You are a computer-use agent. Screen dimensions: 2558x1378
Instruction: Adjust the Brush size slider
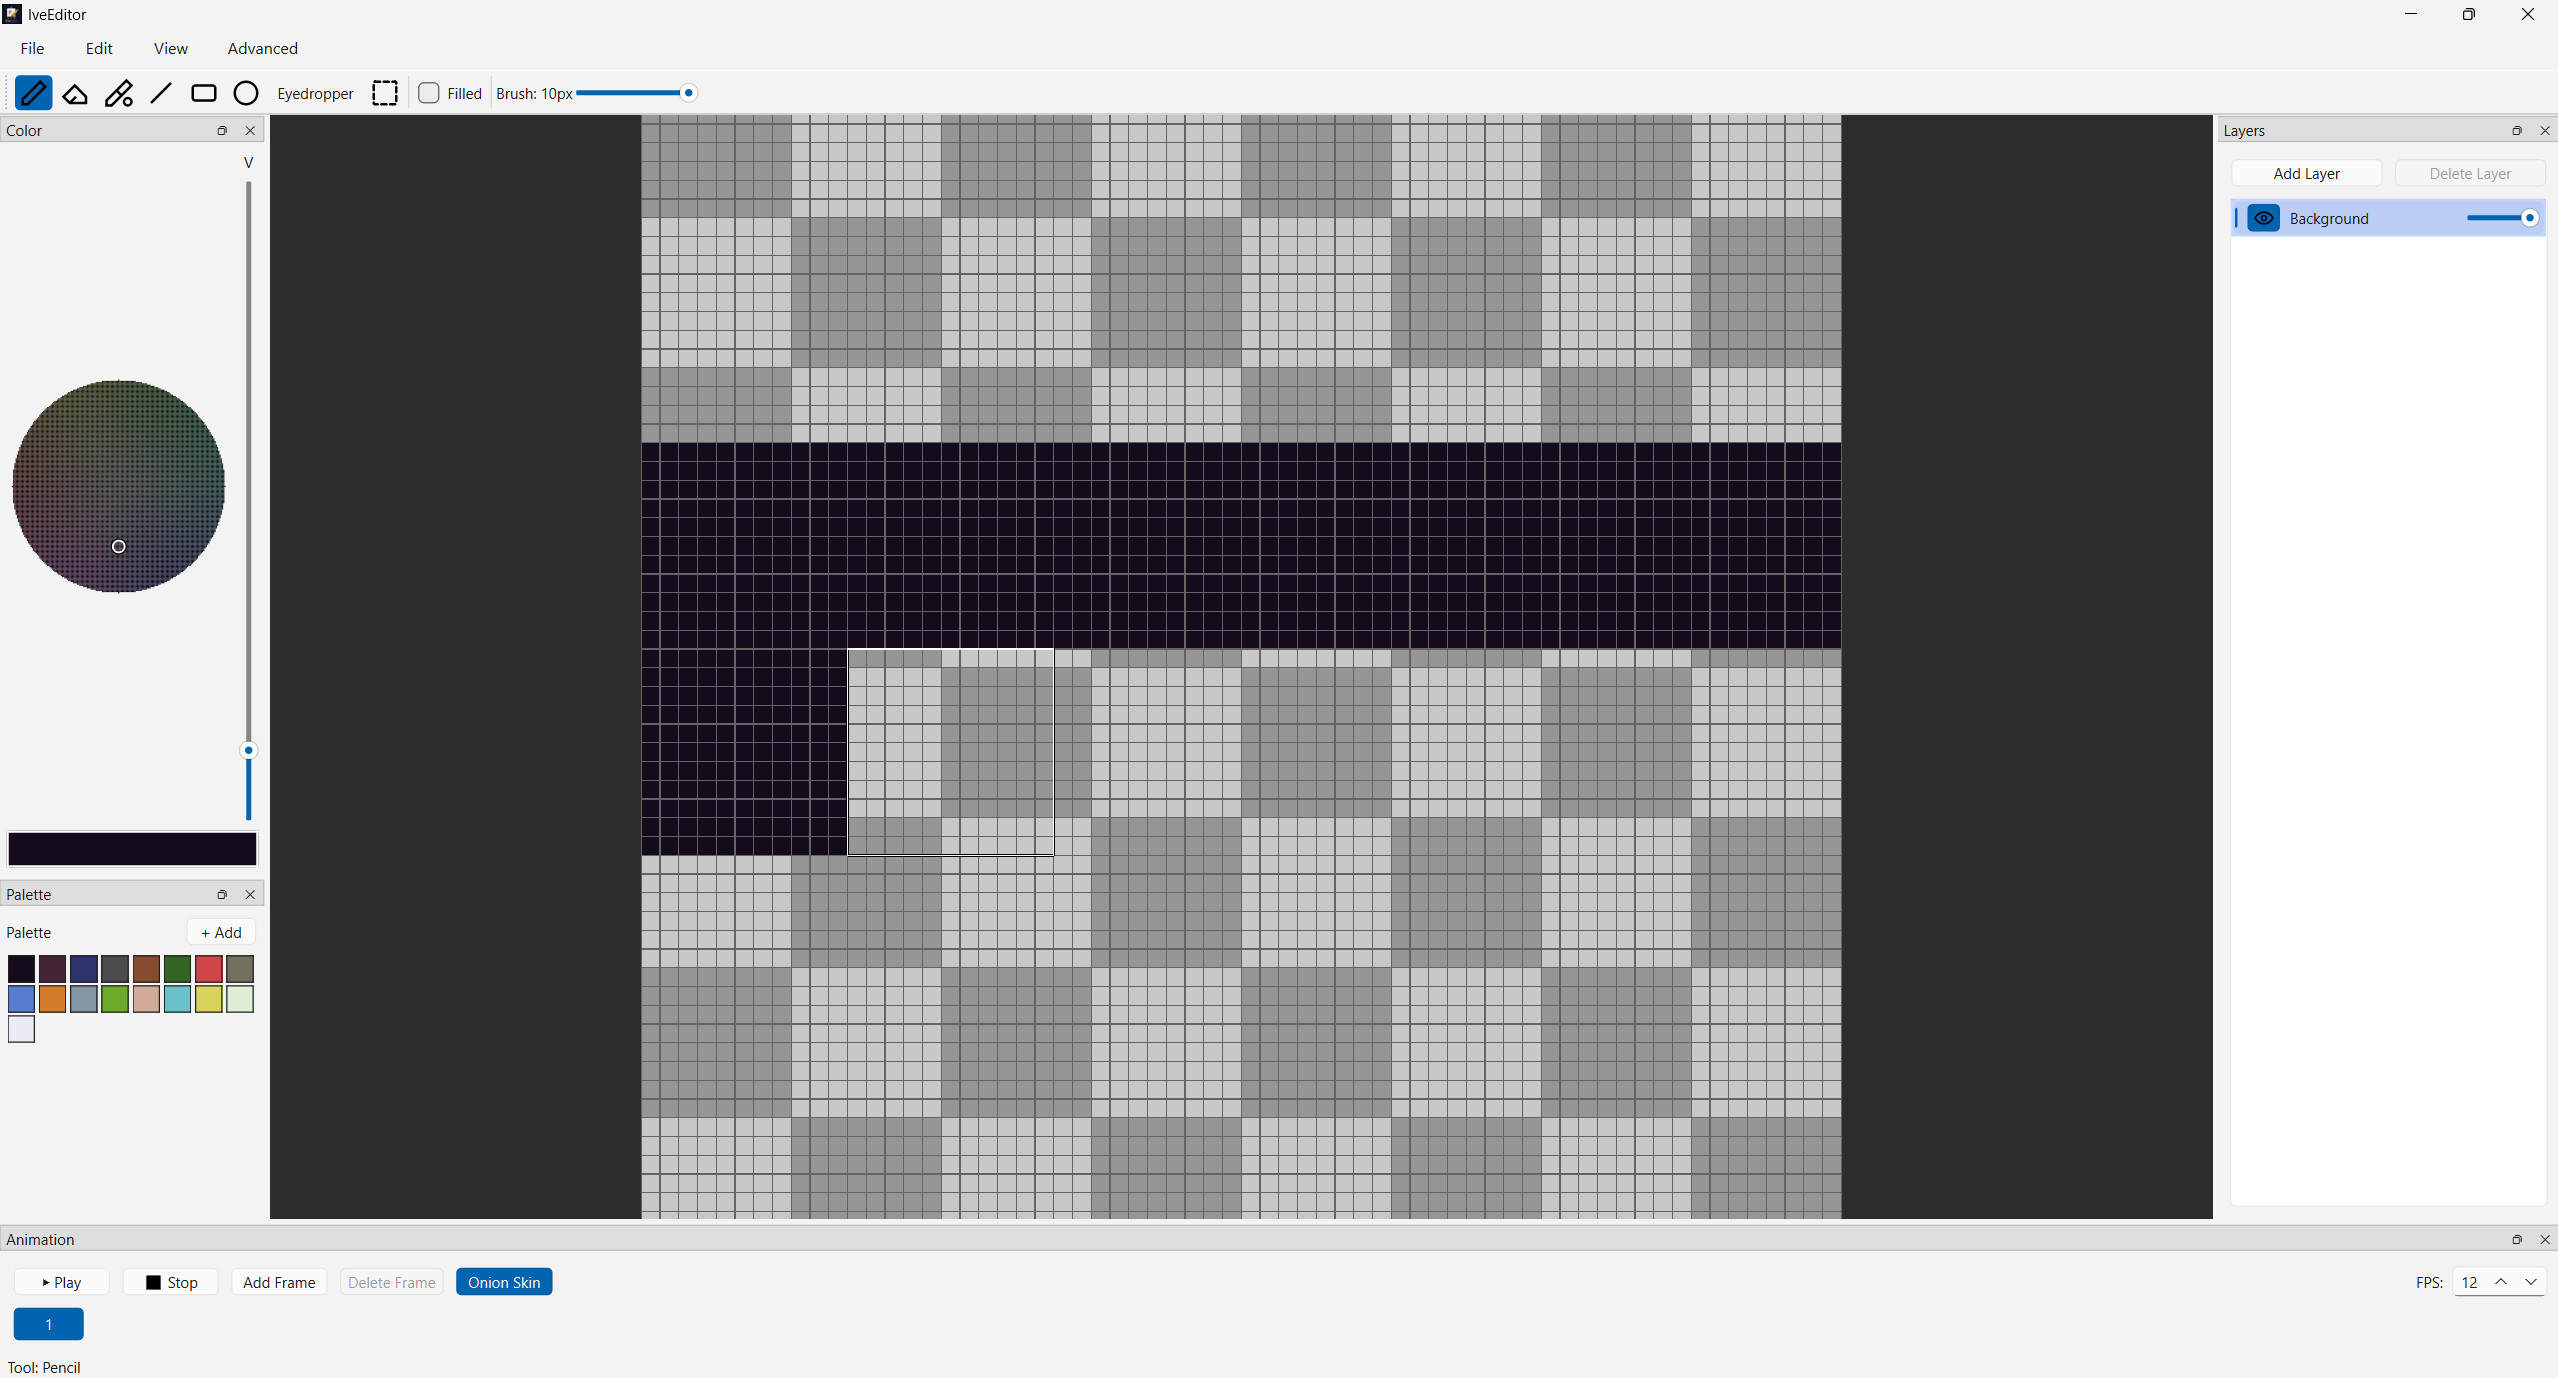click(636, 93)
